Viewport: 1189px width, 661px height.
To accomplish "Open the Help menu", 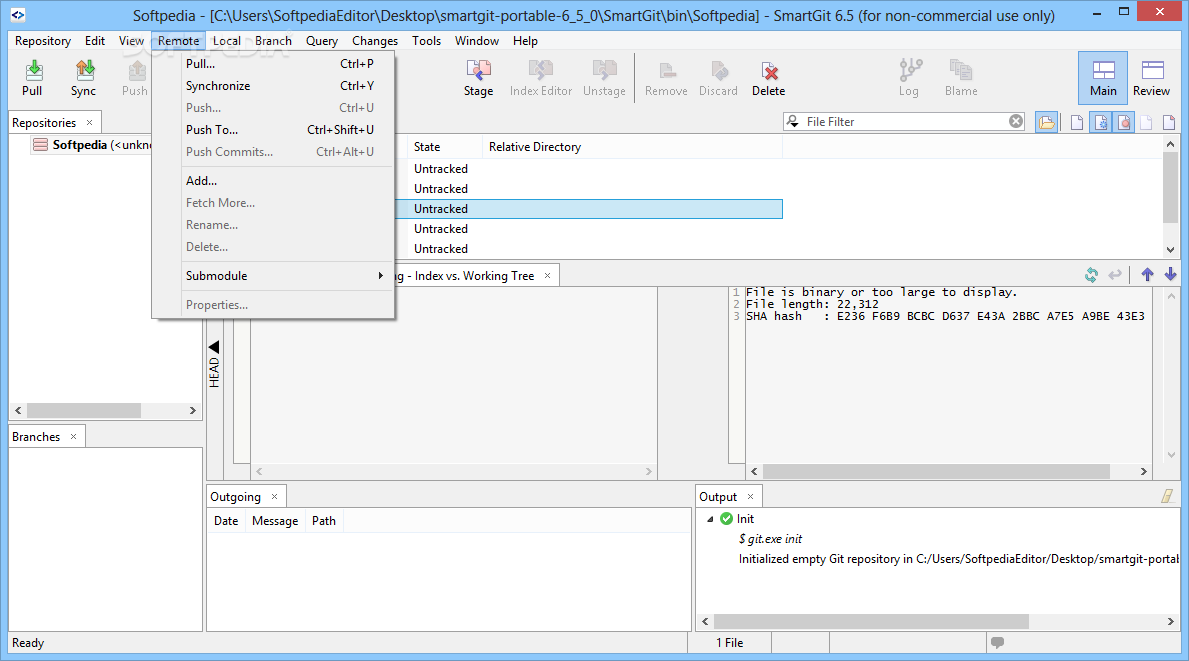I will point(525,41).
